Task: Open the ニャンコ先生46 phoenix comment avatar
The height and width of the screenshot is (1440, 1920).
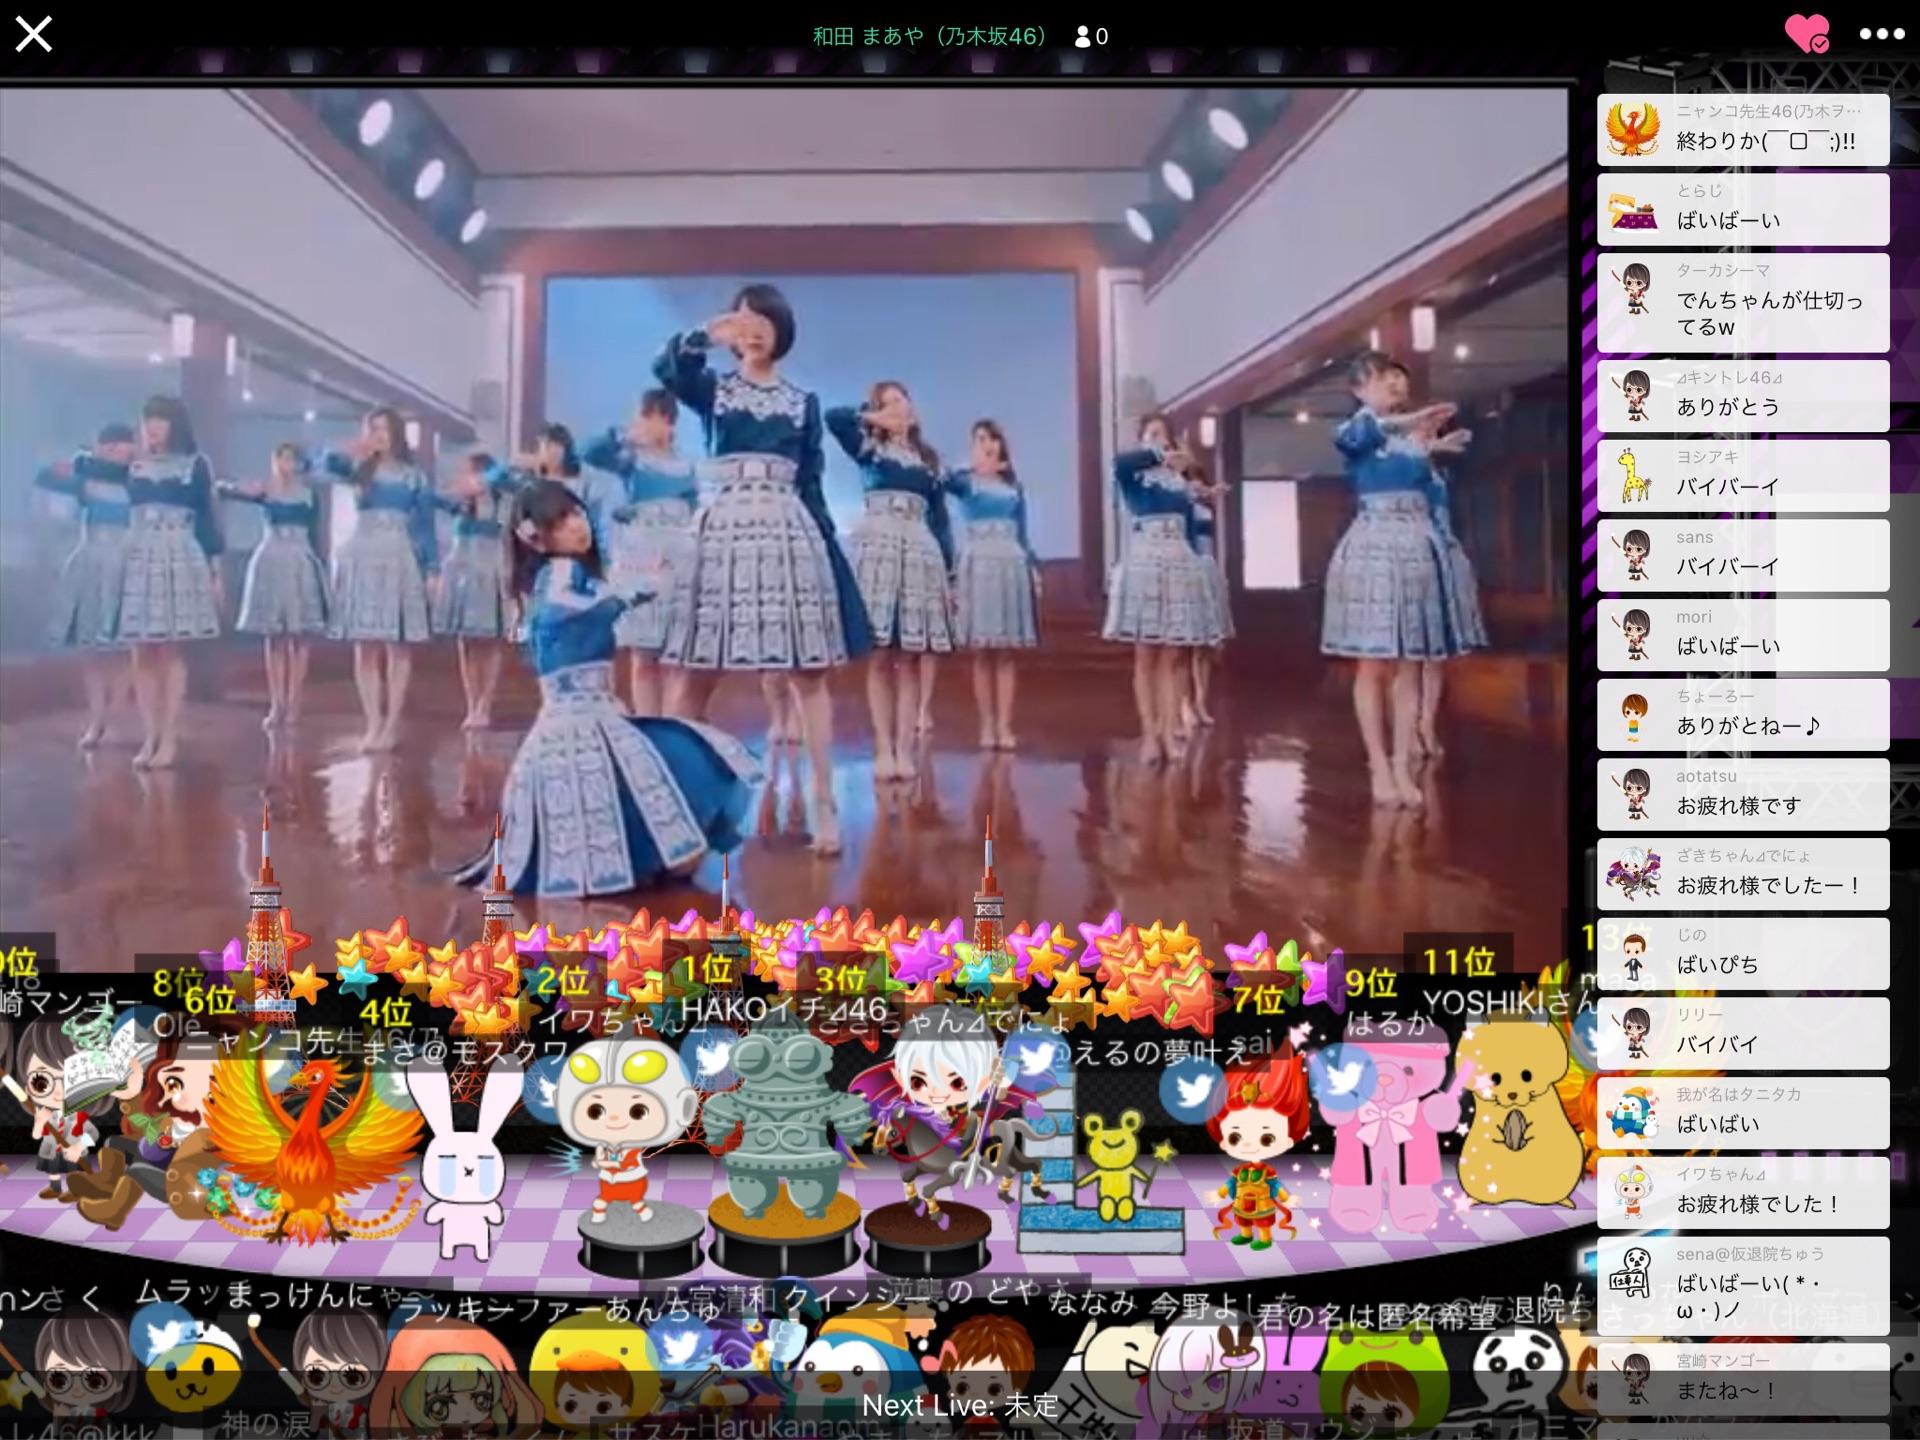Action: coord(1633,130)
